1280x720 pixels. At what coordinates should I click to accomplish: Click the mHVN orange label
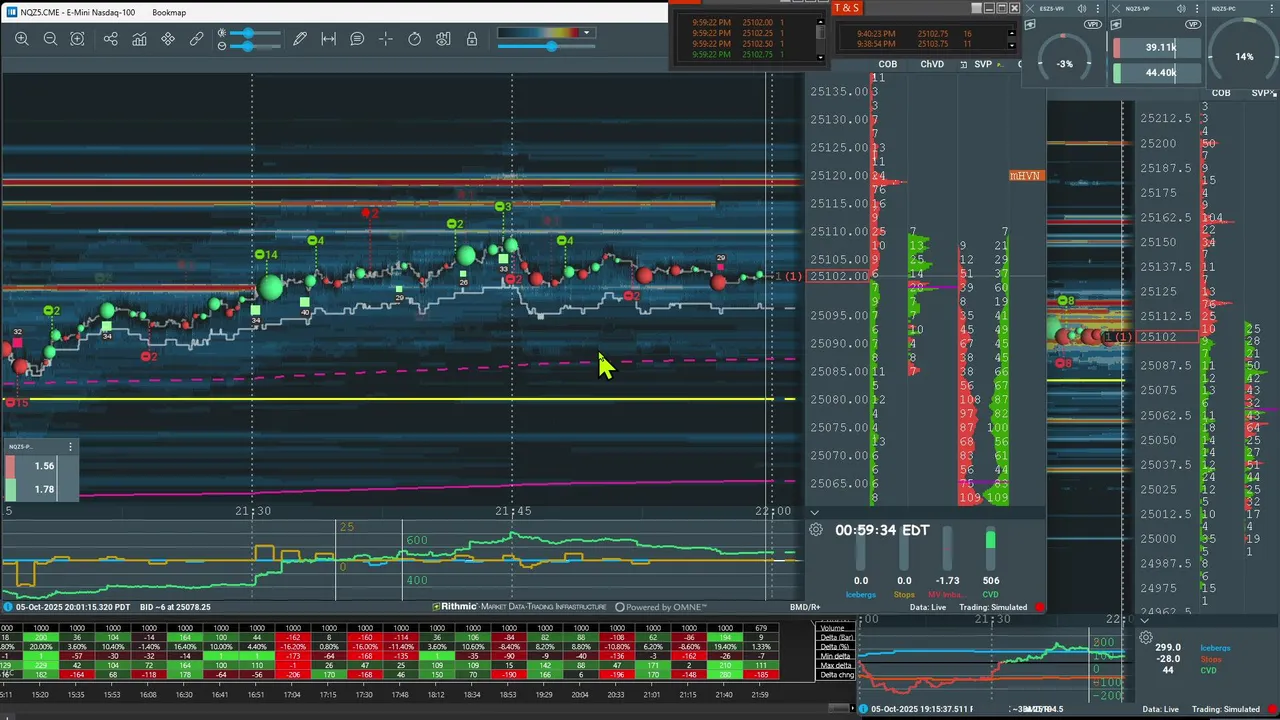[x=1025, y=176]
